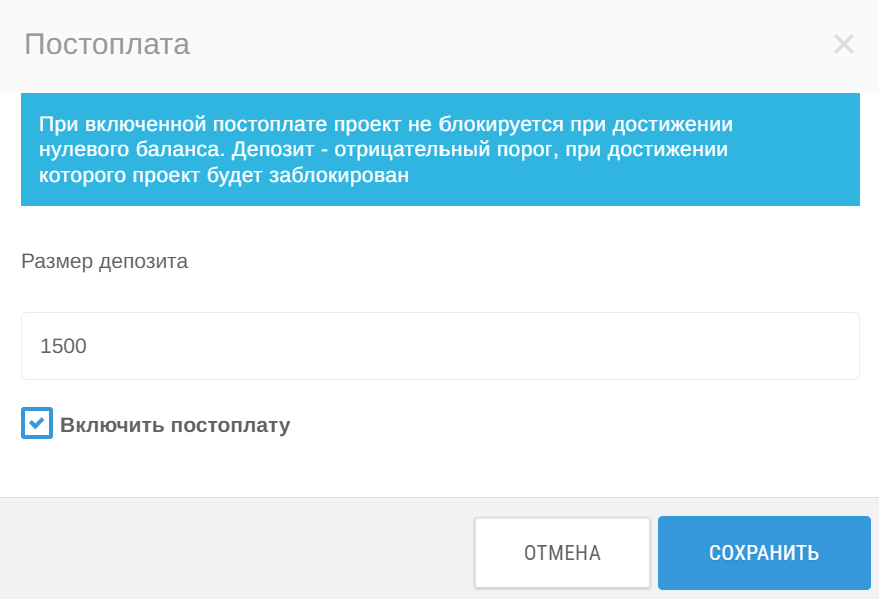Click the 1500 value in the deposit field
The height and width of the screenshot is (600, 880).
point(64,347)
